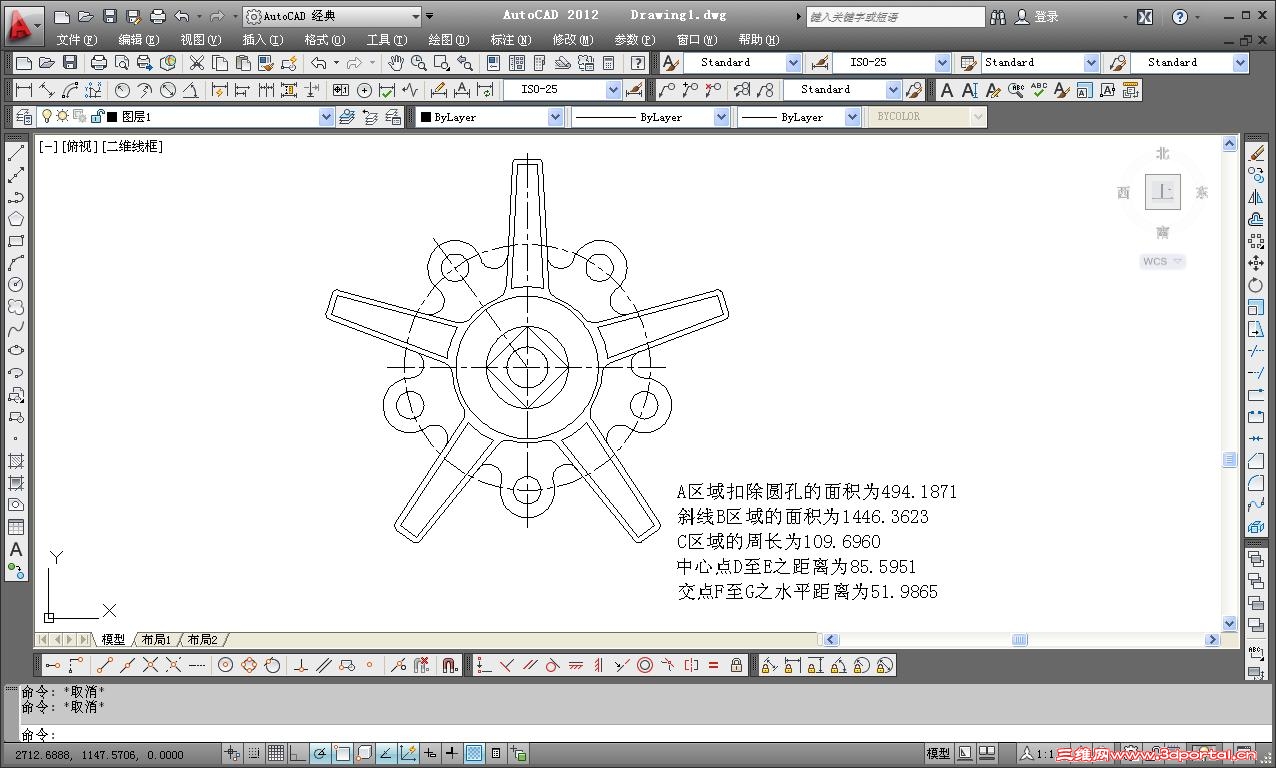1276x768 pixels.
Task: Open the 修改(M) menu
Action: tap(572, 39)
